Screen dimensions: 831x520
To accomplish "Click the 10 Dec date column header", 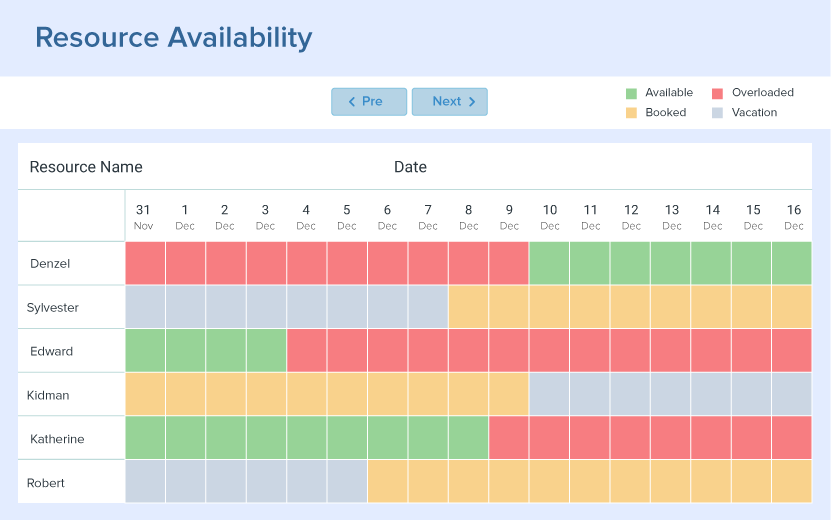I will point(550,216).
